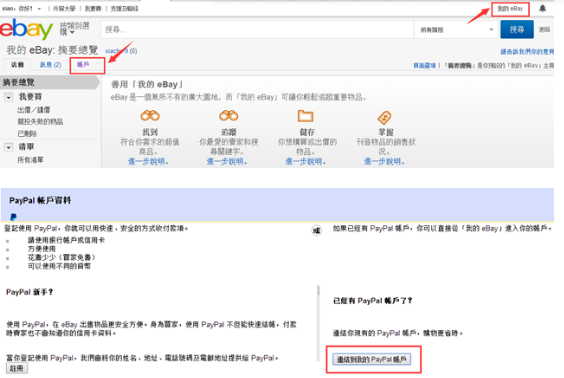This screenshot has height=378, width=564.
Task: Open 競投失敗的物品 in the sidebar
Action: 40,122
